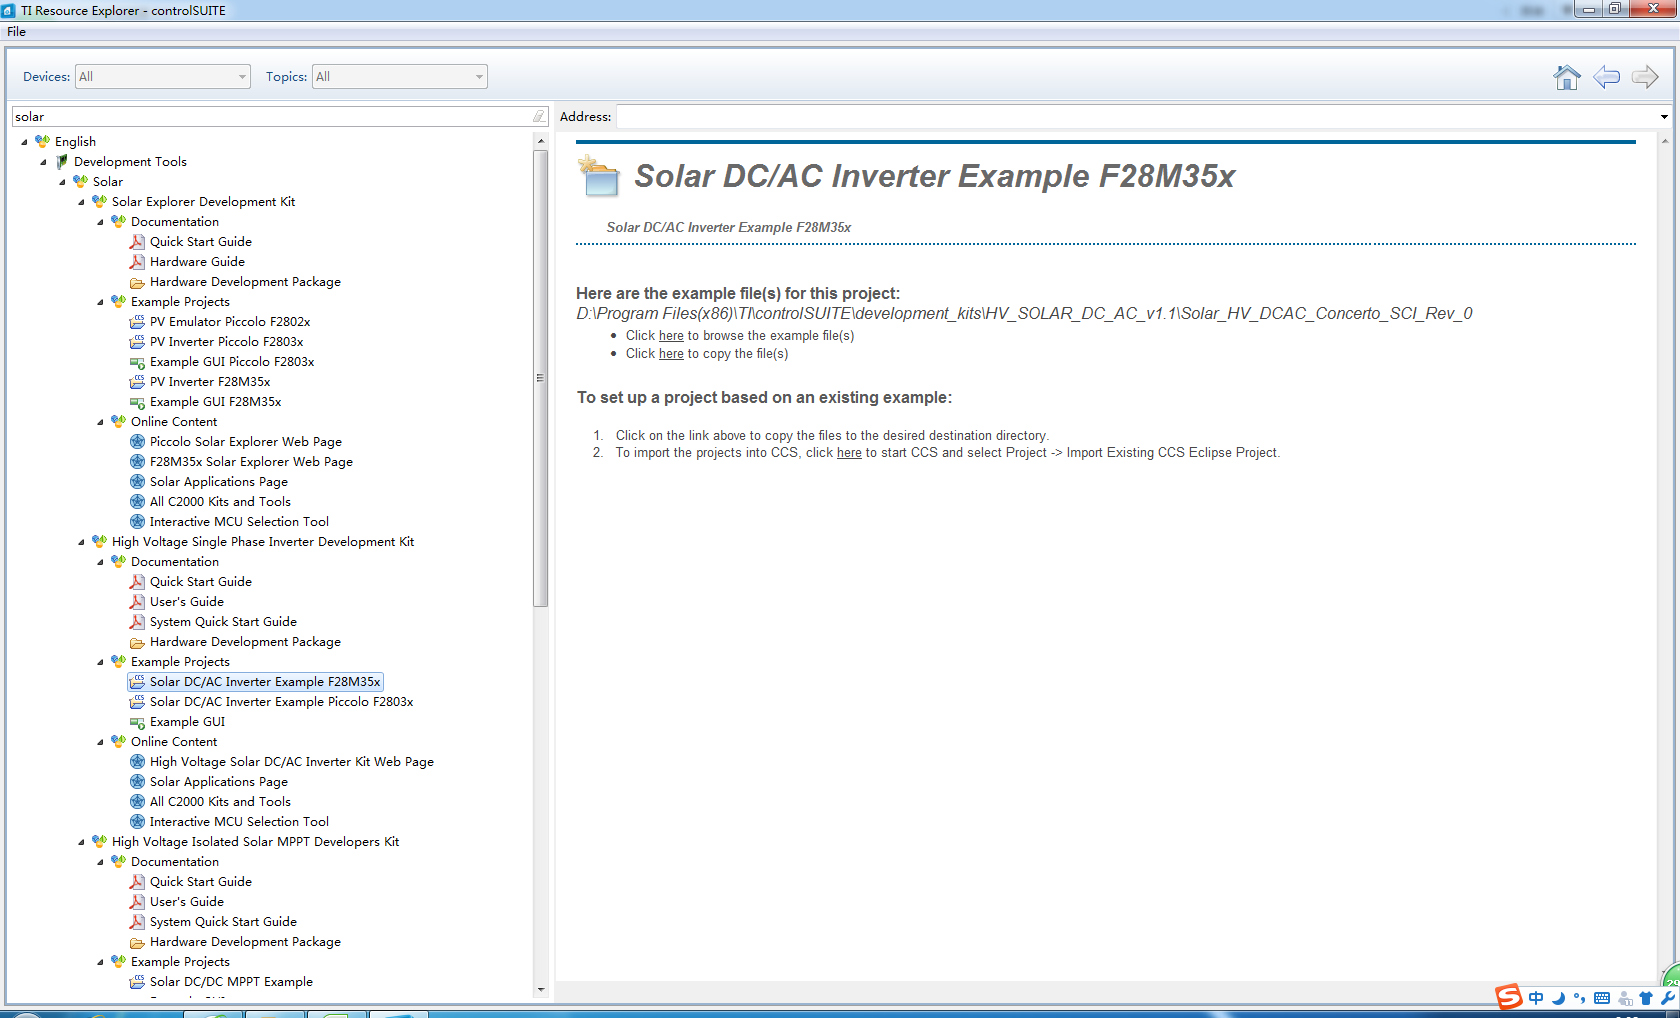The height and width of the screenshot is (1018, 1680).
Task: Click the moon icon on the input toolbar
Action: [x=1558, y=998]
